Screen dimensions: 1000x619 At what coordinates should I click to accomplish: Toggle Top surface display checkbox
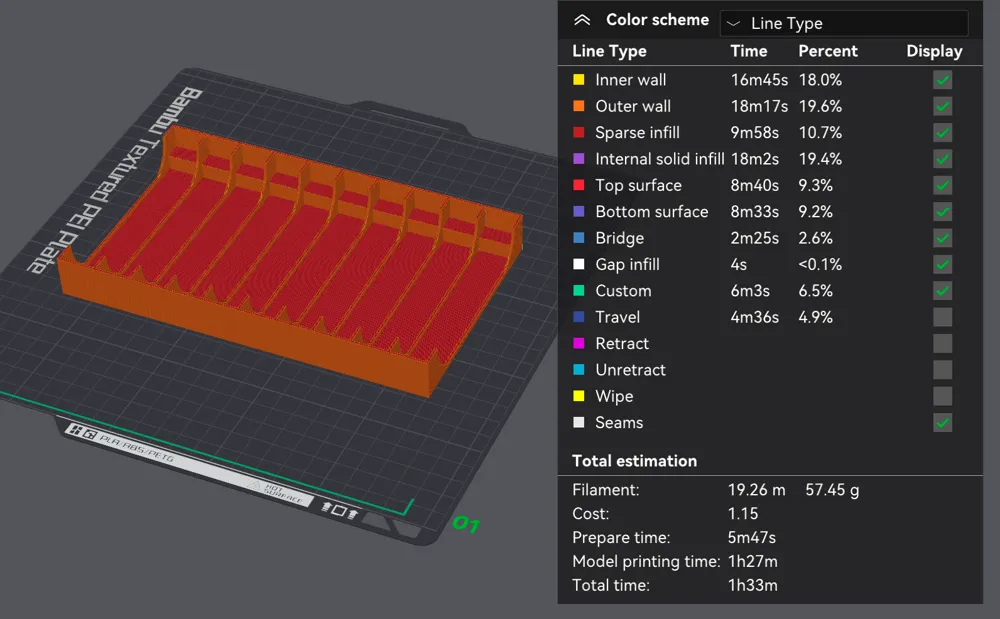pos(943,186)
